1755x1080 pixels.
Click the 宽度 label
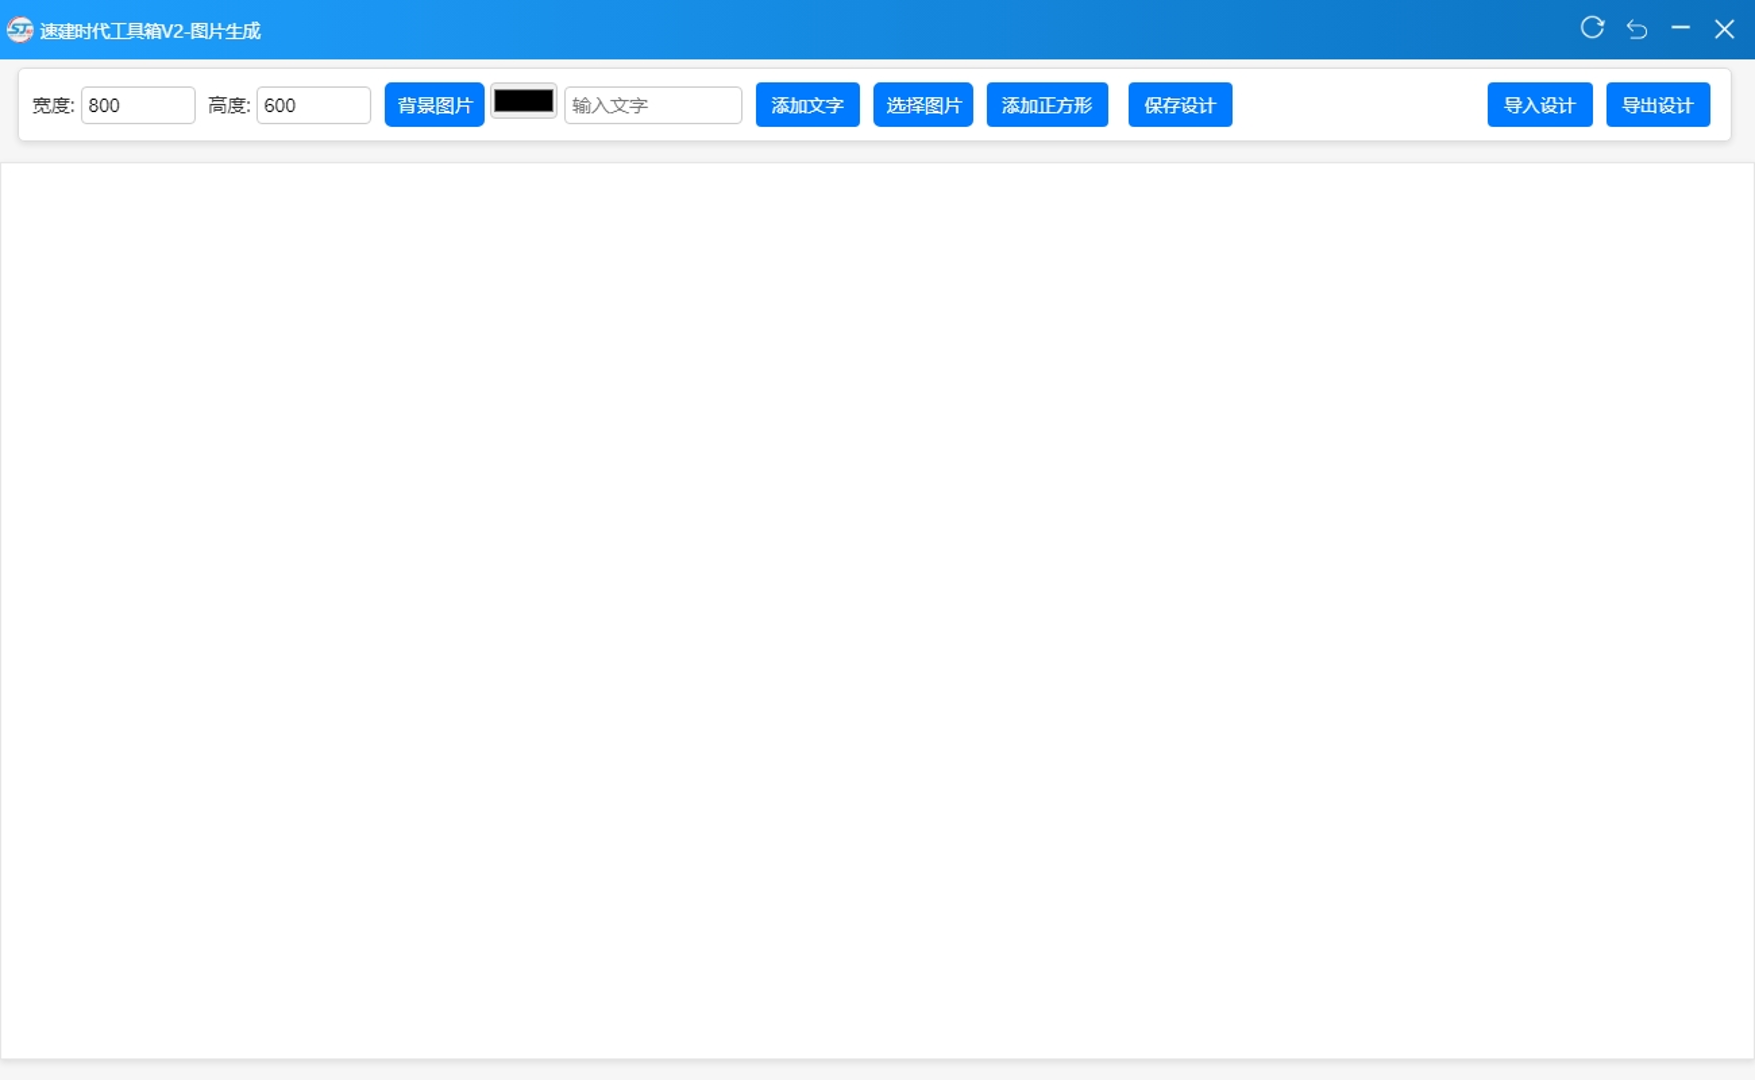pos(53,106)
